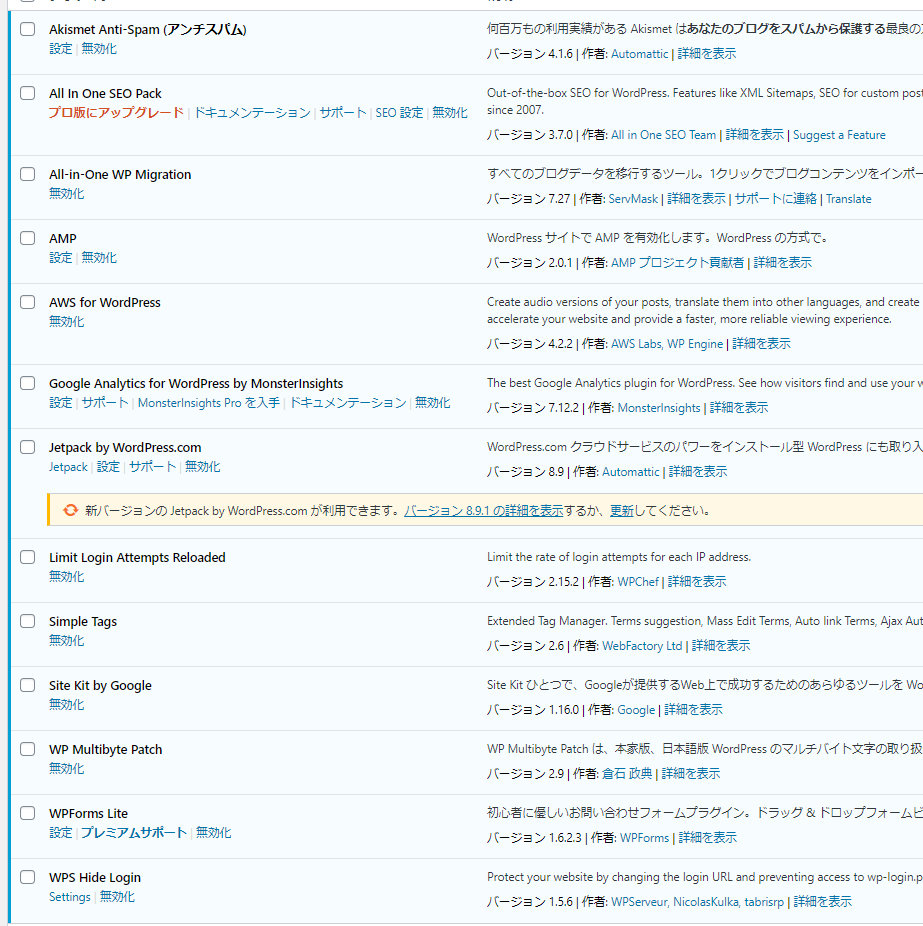Open All in One SEO Team author link
Viewport: 923px width, 926px height.
click(663, 135)
